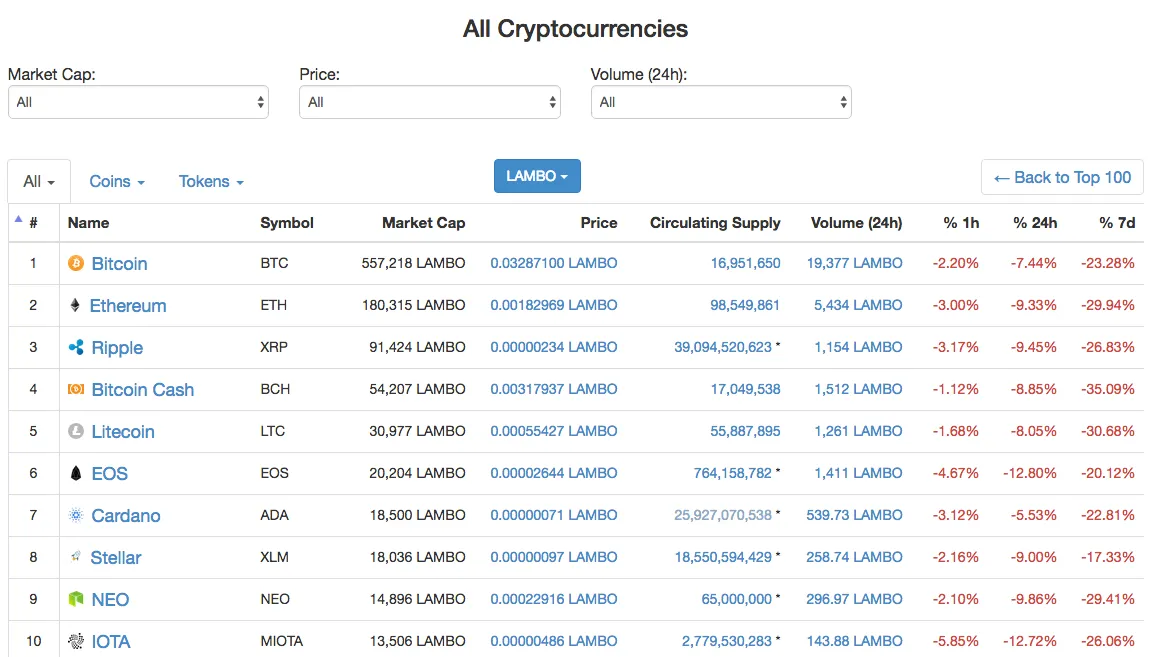
Task: Open the Cardano link
Action: (126, 515)
